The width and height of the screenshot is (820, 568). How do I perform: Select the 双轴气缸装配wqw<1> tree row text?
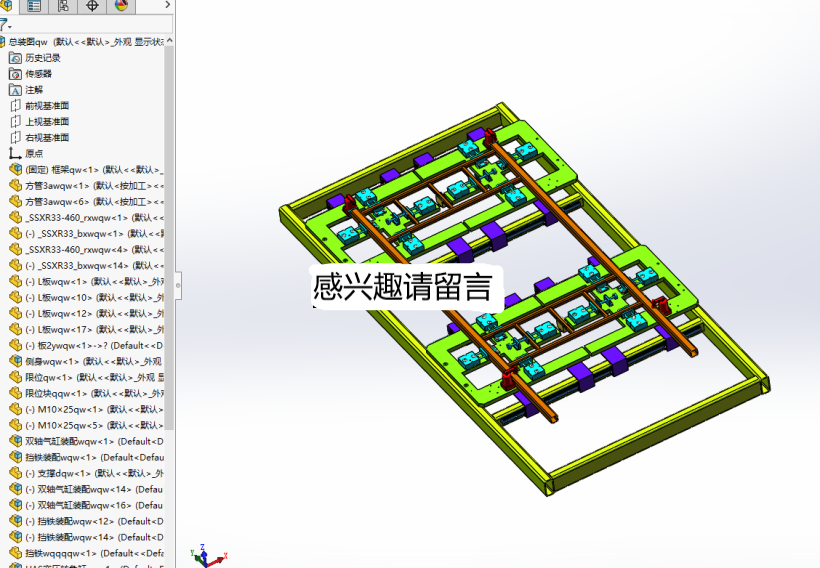[x=94, y=441]
